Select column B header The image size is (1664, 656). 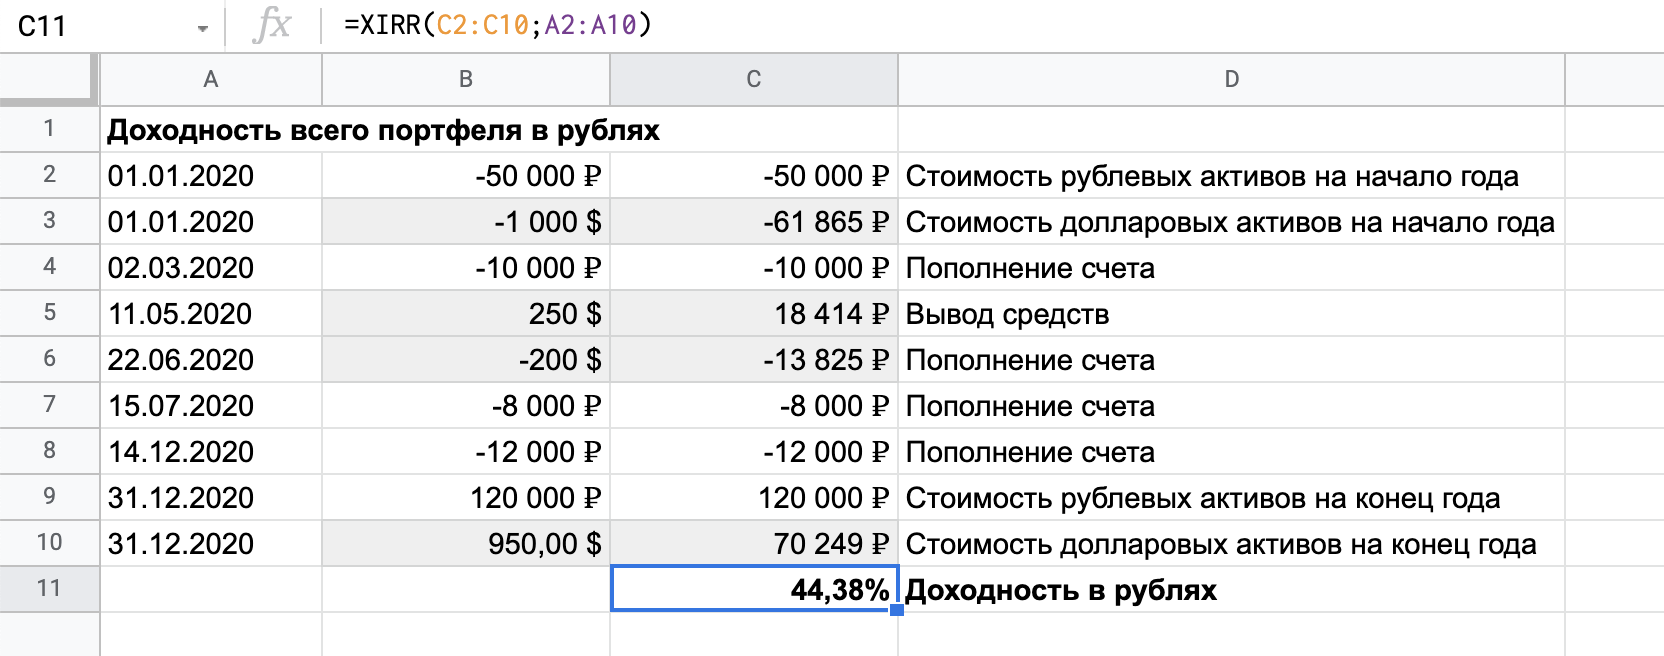point(466,79)
